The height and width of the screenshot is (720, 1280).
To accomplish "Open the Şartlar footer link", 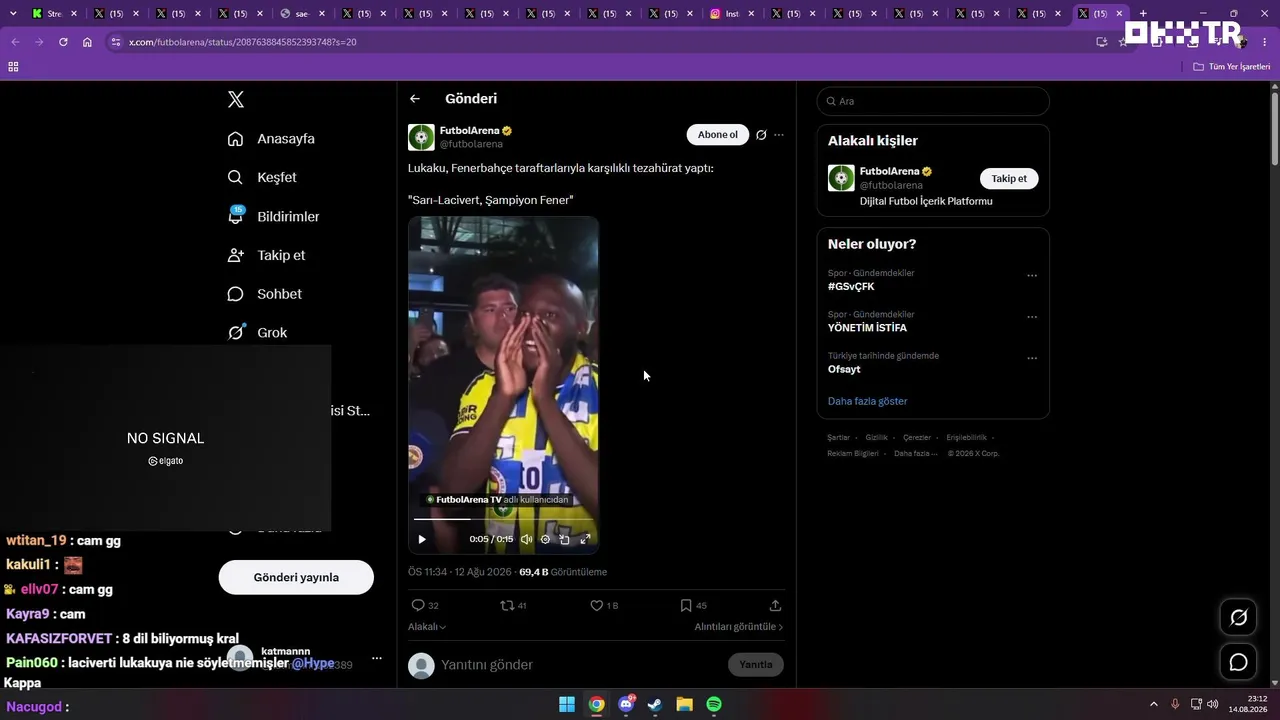I will pos(838,438).
